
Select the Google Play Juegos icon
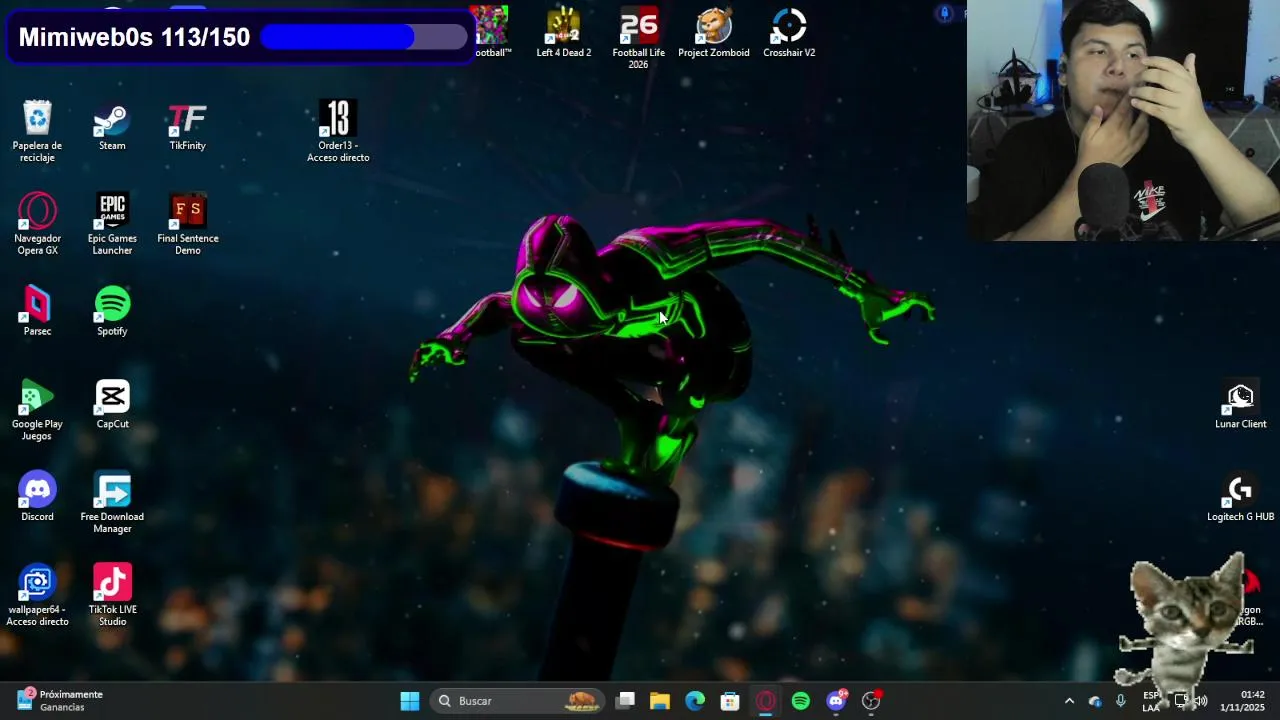click(x=37, y=409)
